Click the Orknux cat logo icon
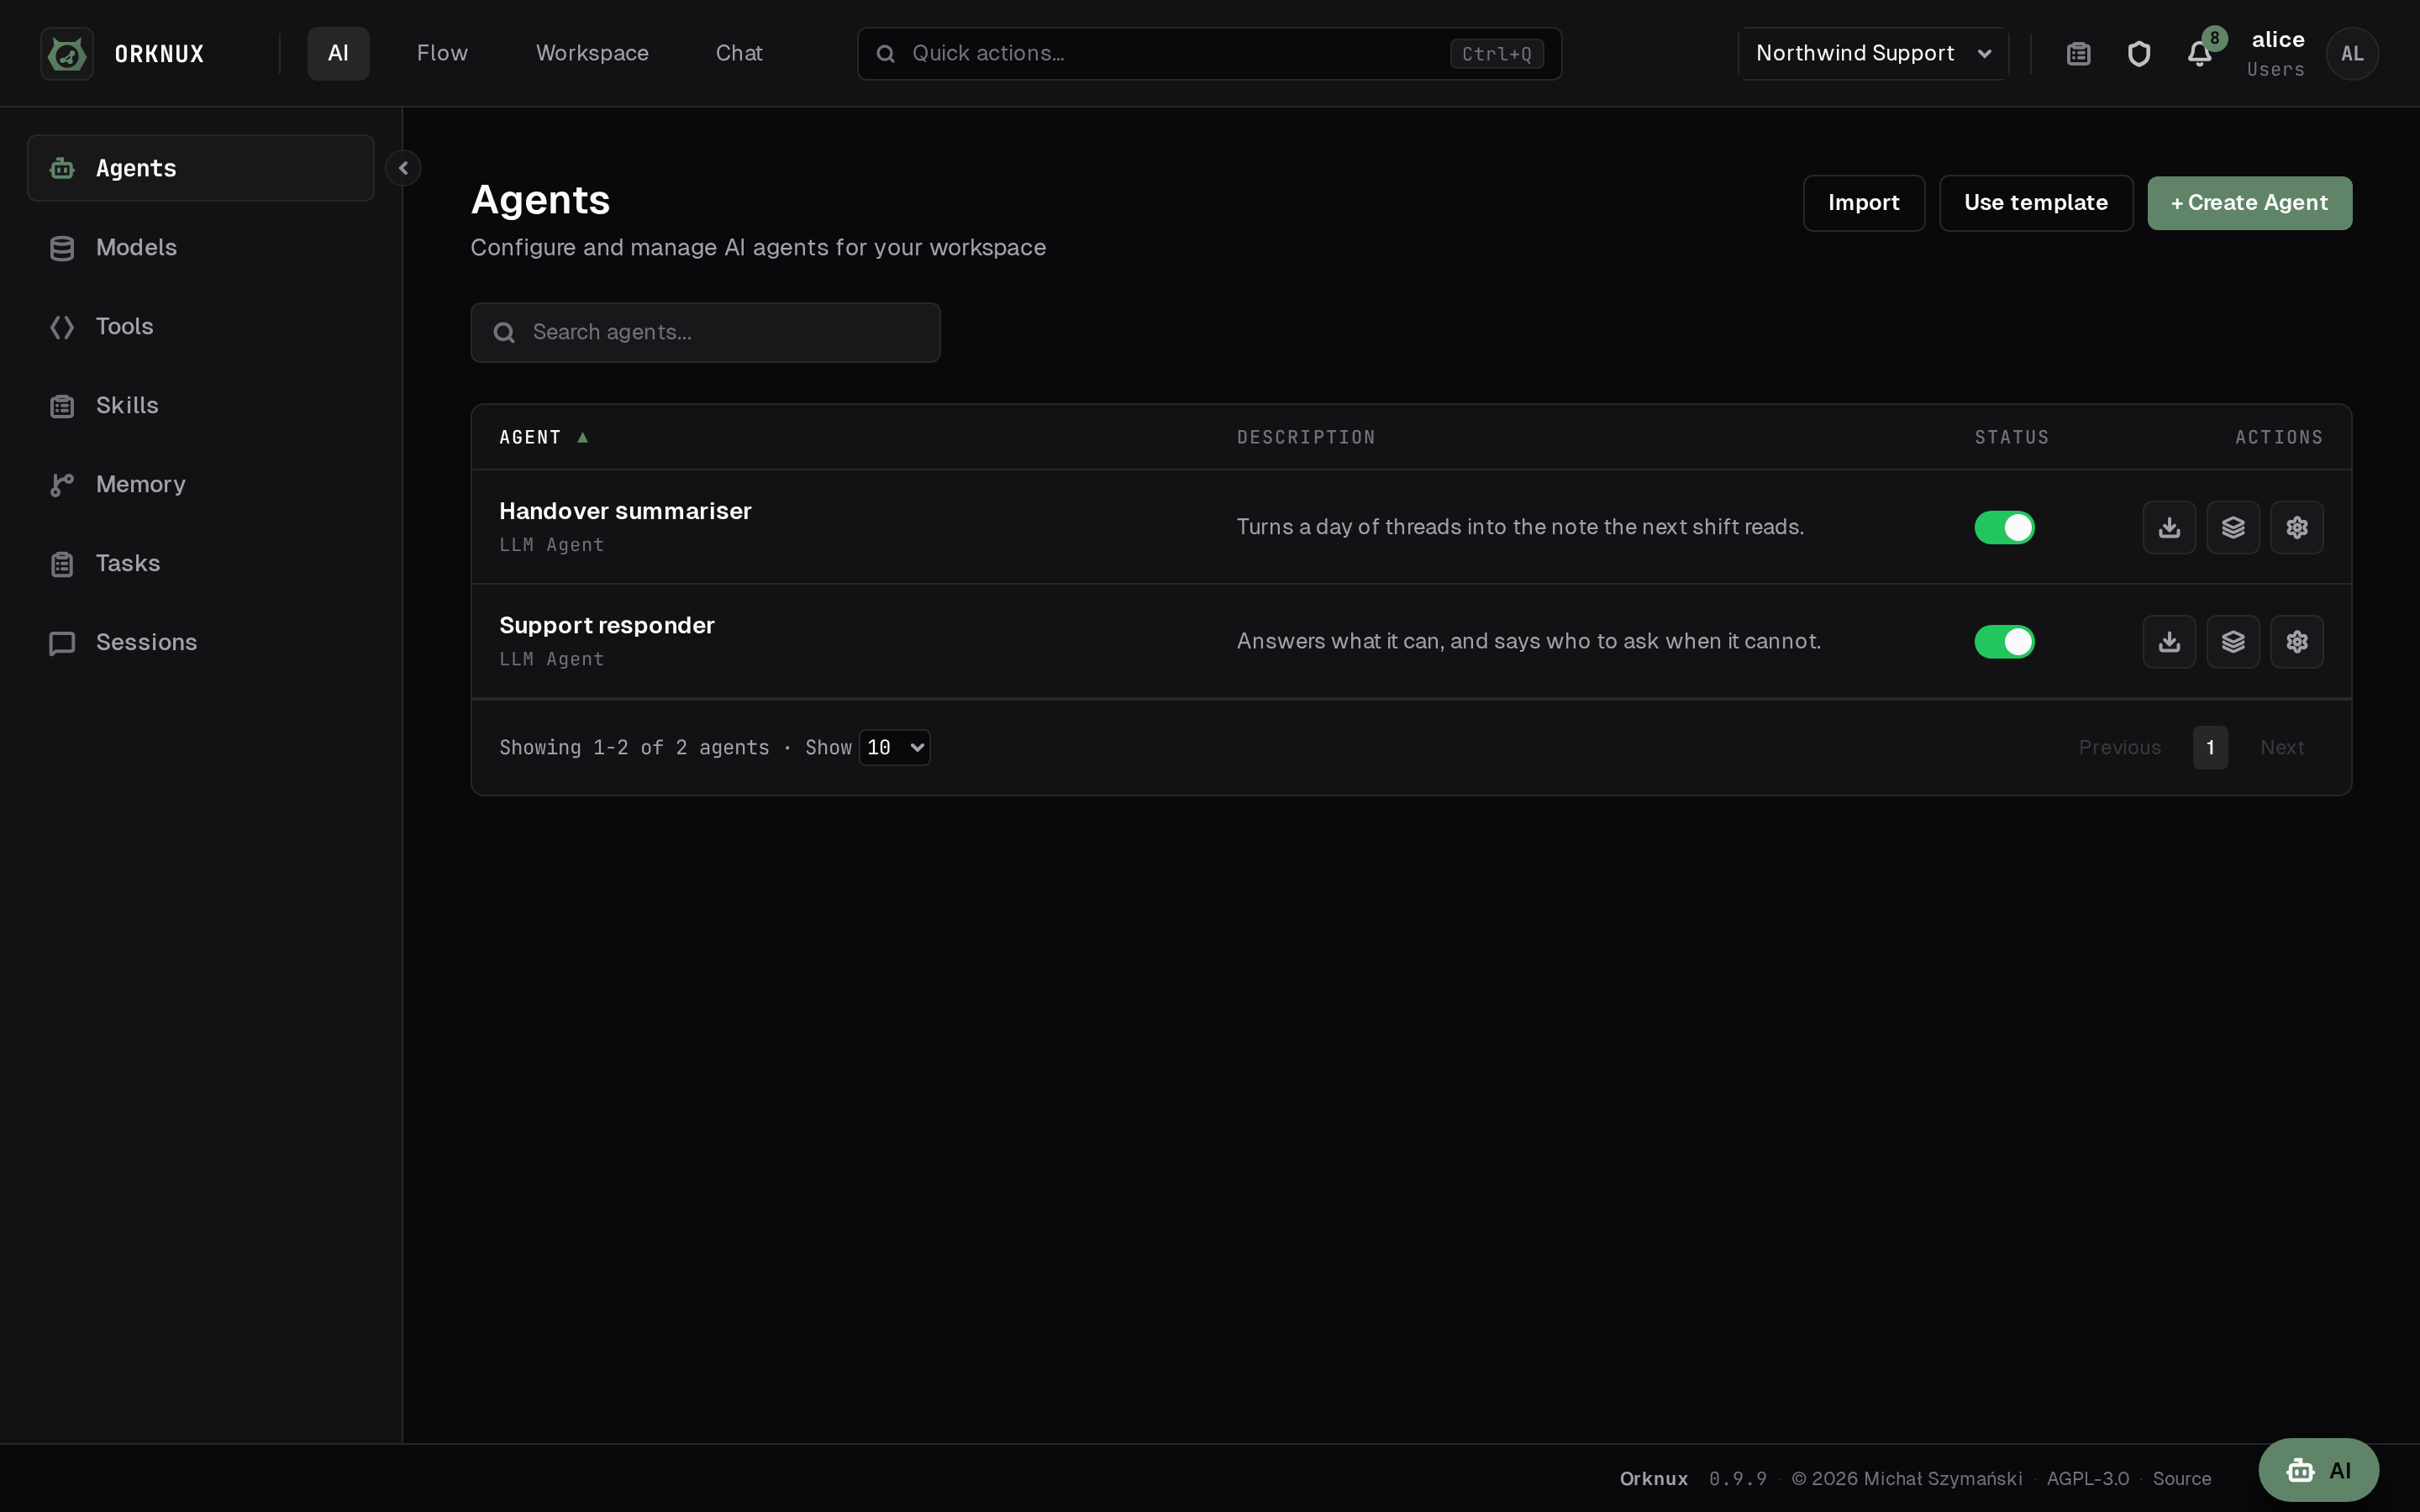This screenshot has width=2420, height=1512. pos(67,54)
